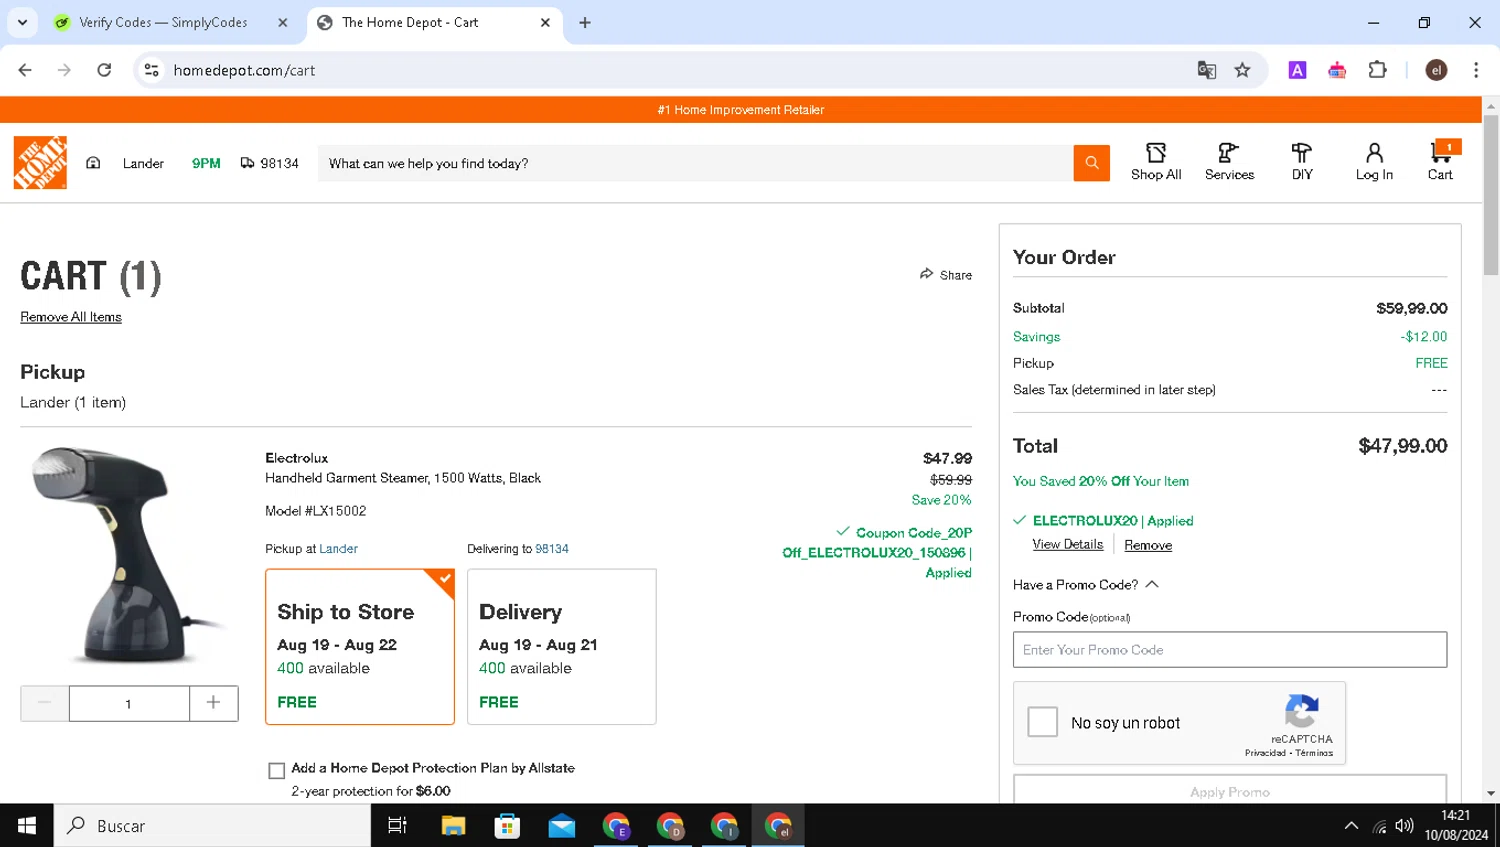Remove the ELECTROLUX20 promo code
Image resolution: width=1500 pixels, height=847 pixels.
pos(1148,545)
